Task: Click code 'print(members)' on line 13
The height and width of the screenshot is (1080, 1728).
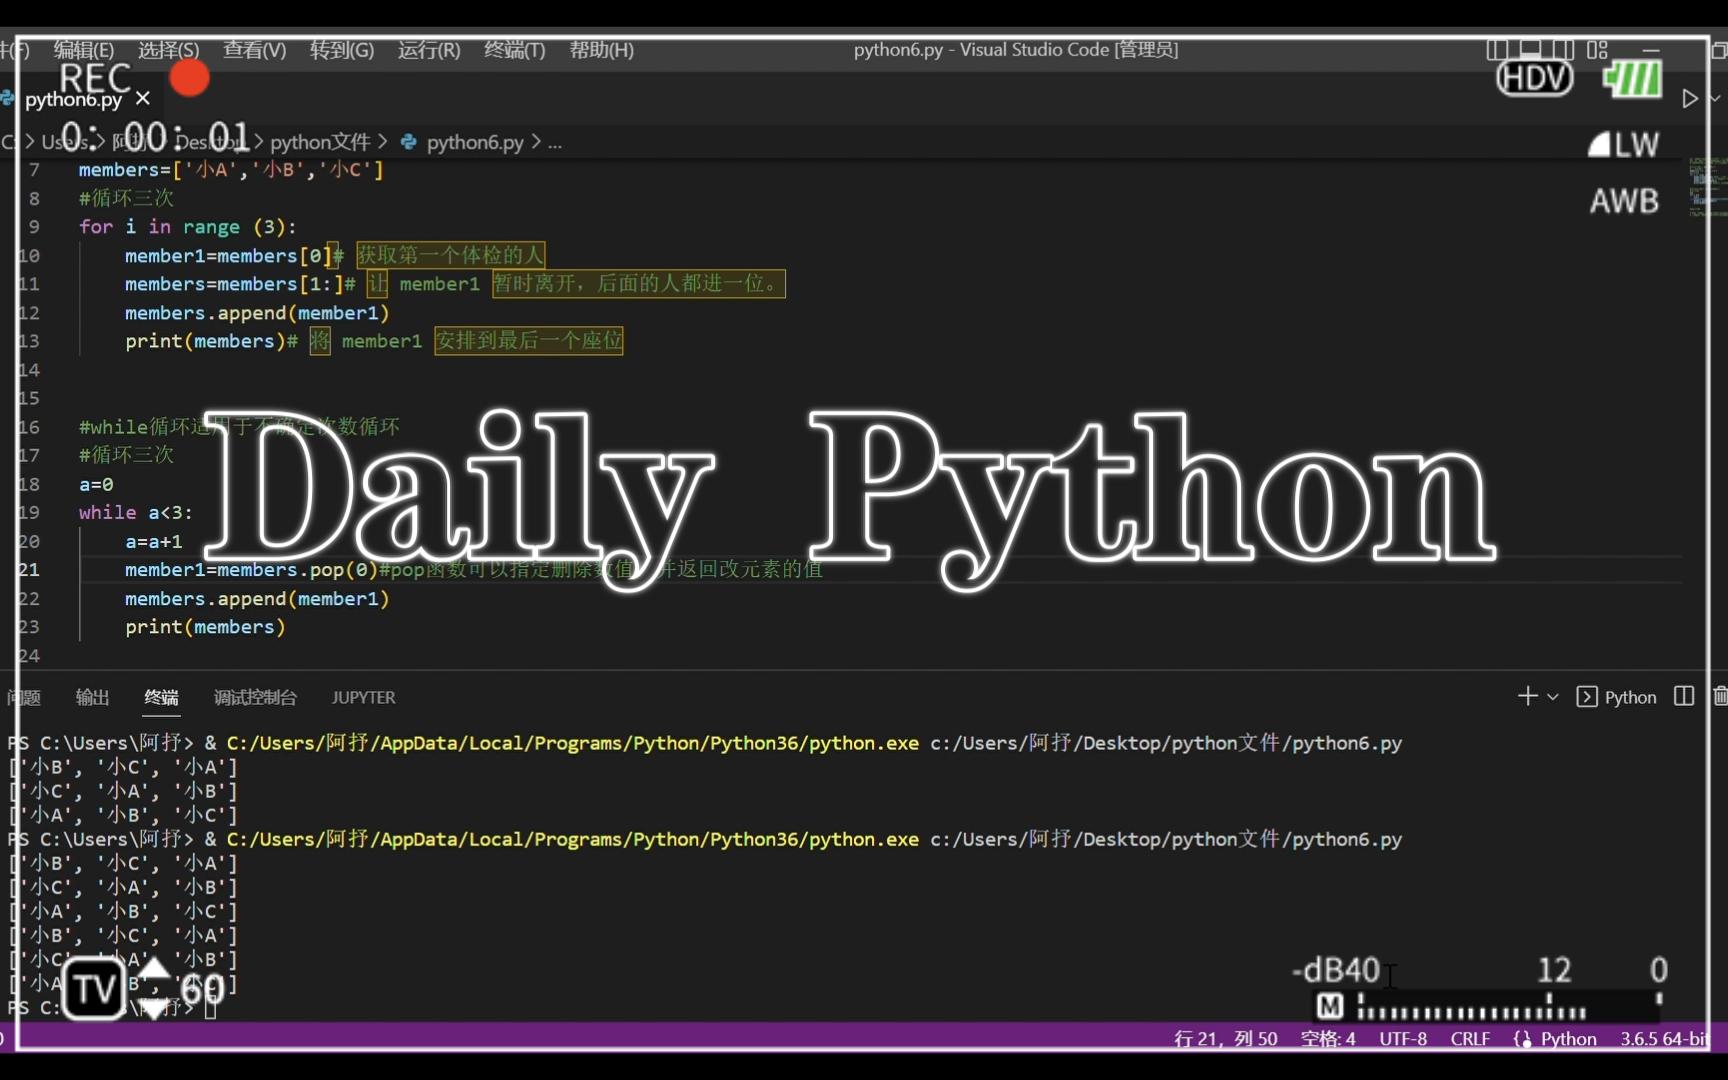Action: click(x=205, y=341)
